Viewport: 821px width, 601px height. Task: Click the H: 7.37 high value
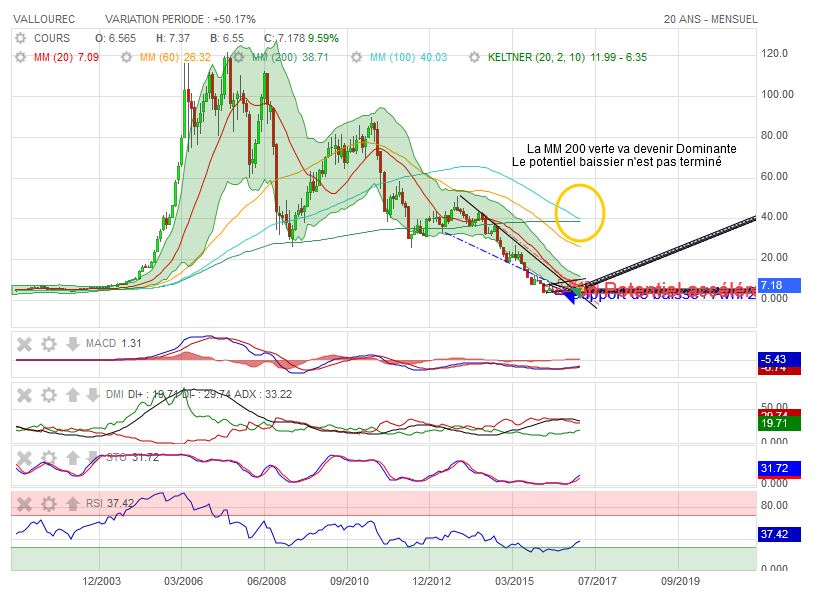point(173,38)
